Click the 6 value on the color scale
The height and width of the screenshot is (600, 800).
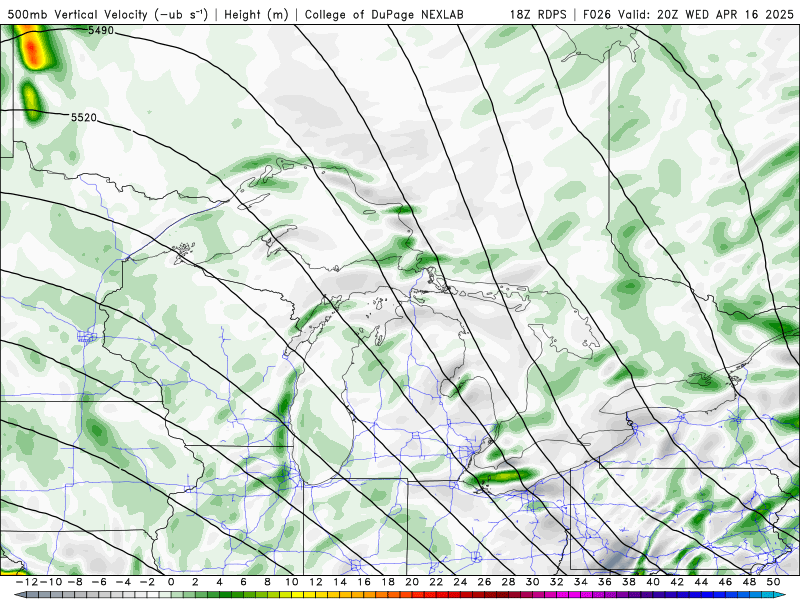click(243, 582)
